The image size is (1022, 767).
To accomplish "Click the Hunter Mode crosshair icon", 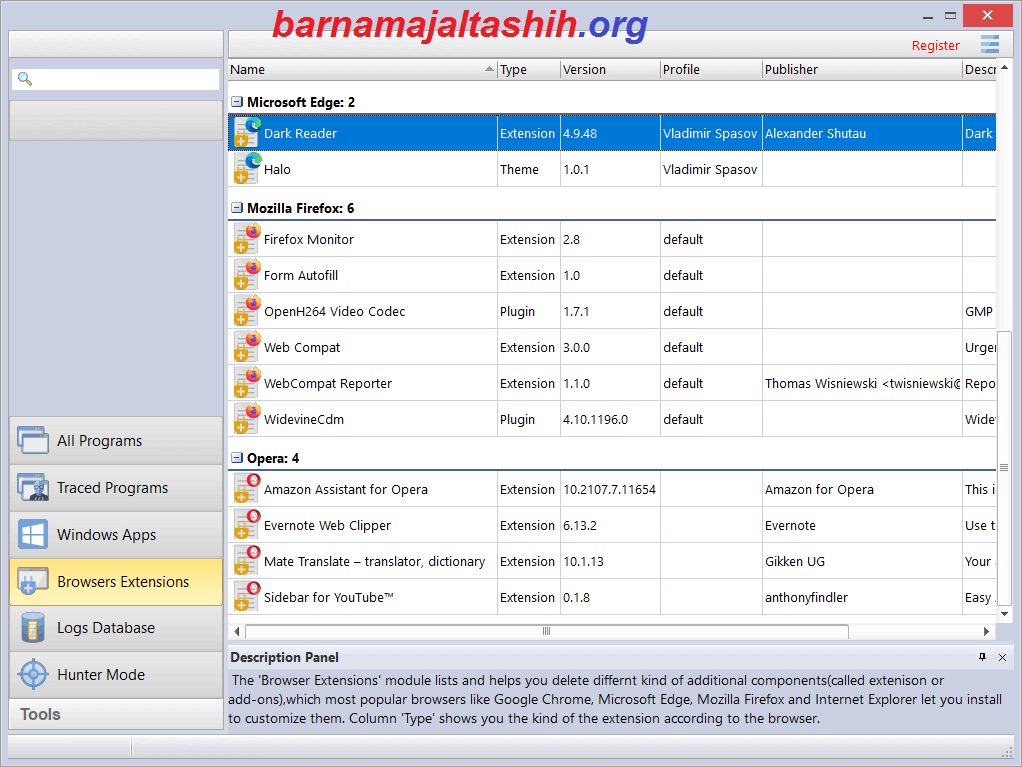I will point(33,674).
